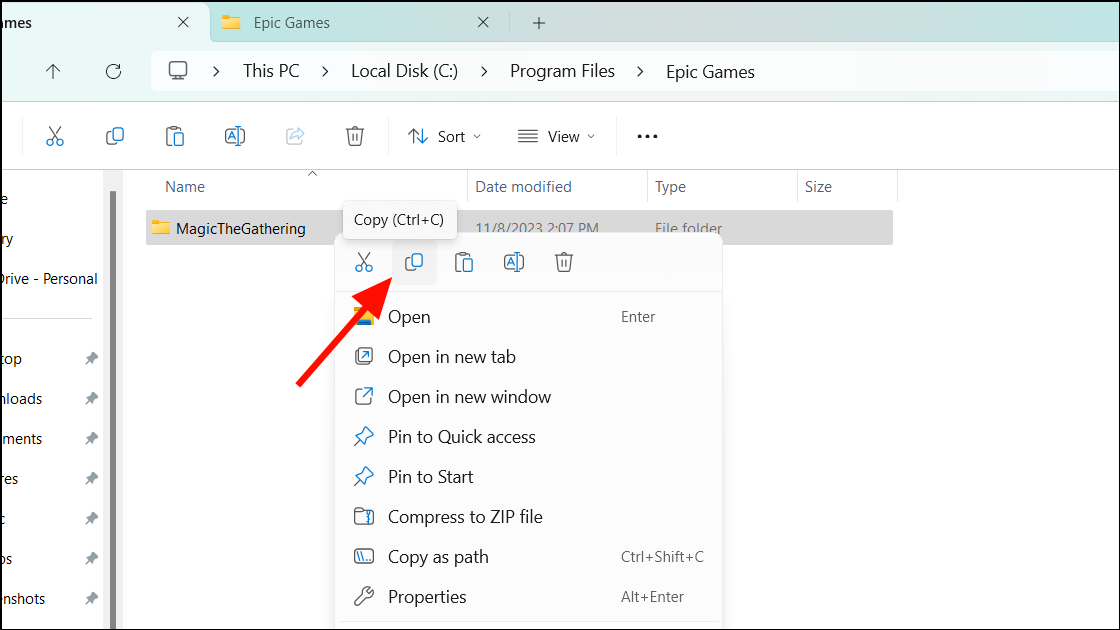Copy the folder using the context menu copy icon
The image size is (1120, 630).
pyautogui.click(x=414, y=261)
